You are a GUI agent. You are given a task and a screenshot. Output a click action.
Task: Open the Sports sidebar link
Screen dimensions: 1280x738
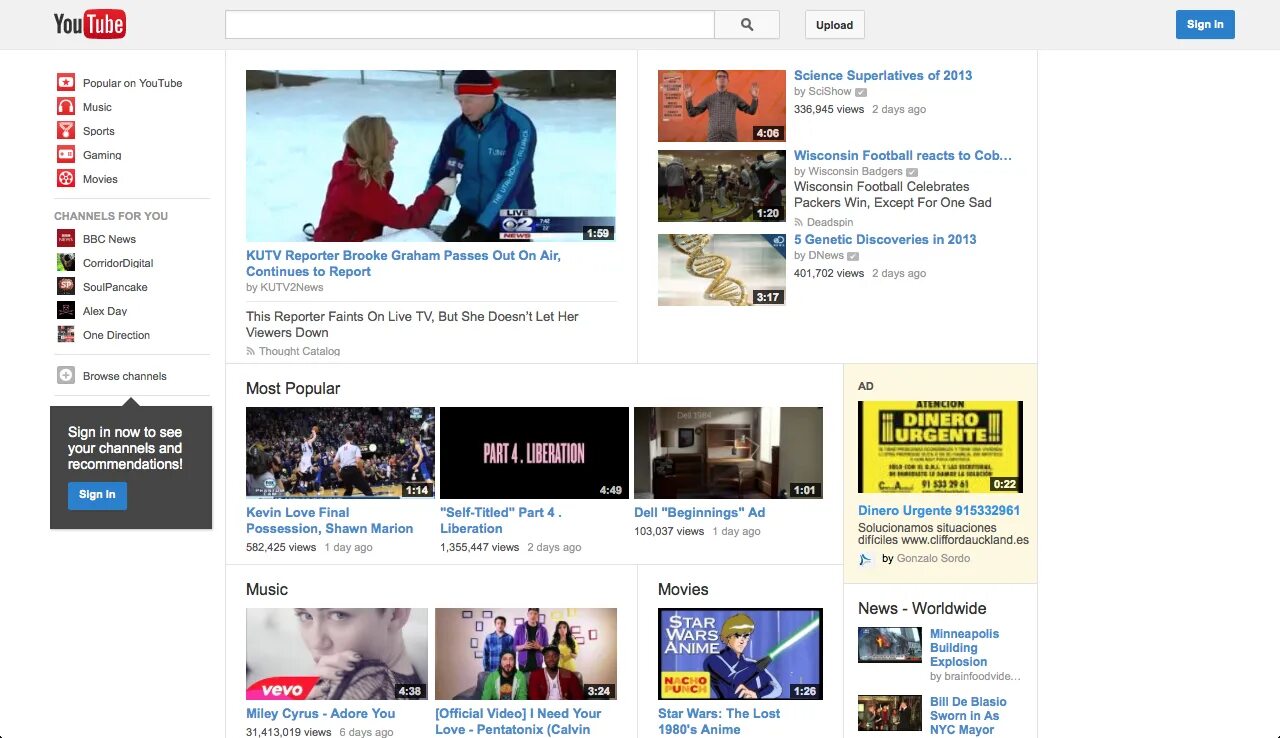(99, 131)
